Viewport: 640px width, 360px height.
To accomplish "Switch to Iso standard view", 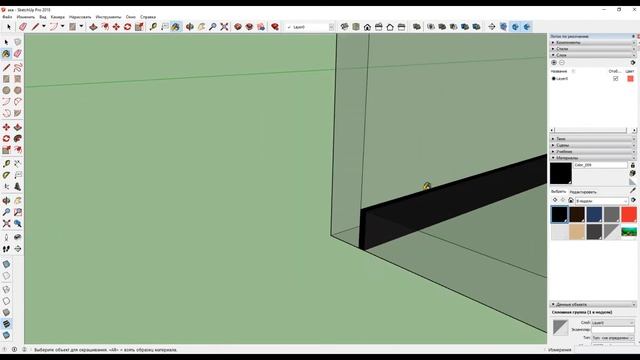I will [344, 27].
